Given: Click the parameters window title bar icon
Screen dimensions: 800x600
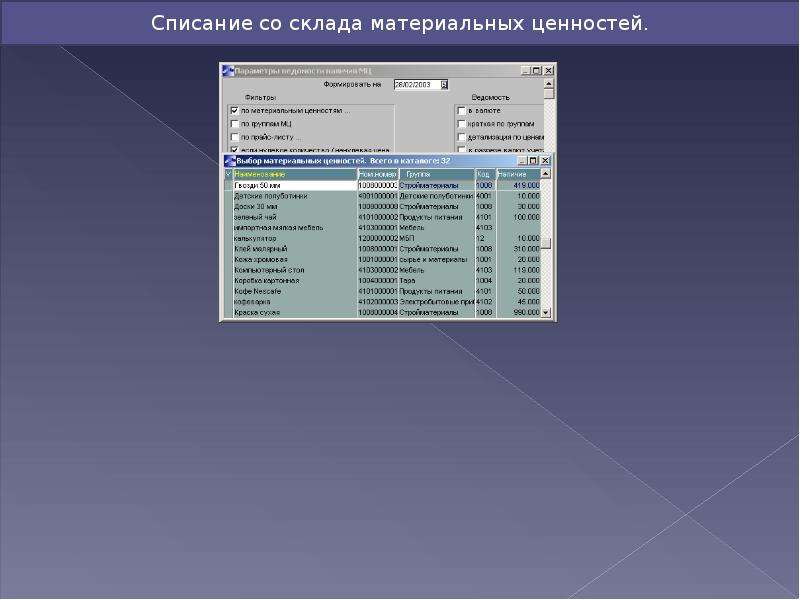Looking at the screenshot, I should [228, 70].
